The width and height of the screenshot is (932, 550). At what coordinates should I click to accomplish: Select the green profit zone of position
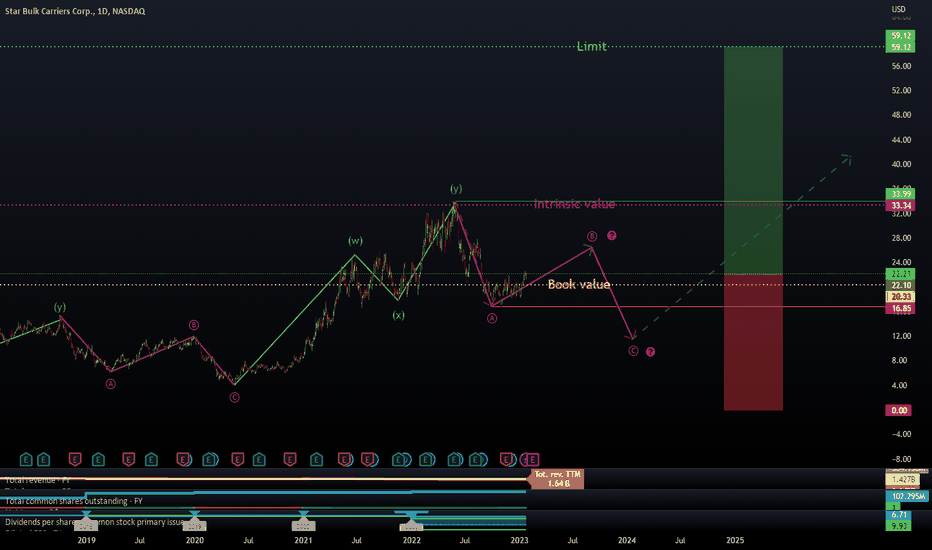click(x=753, y=161)
